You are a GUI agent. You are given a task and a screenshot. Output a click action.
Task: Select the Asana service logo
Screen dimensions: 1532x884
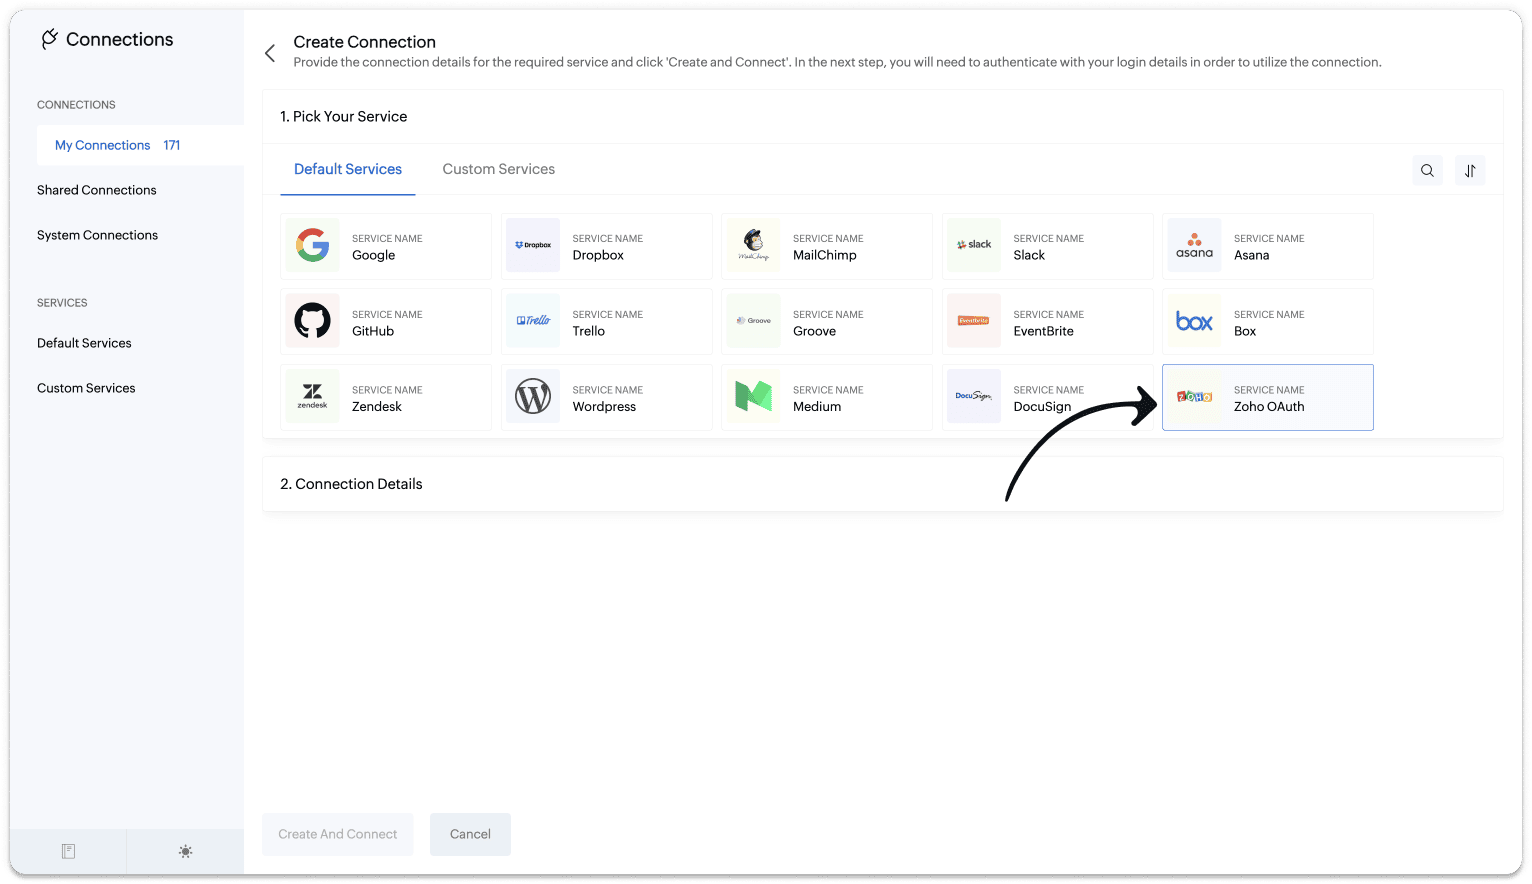point(1194,245)
